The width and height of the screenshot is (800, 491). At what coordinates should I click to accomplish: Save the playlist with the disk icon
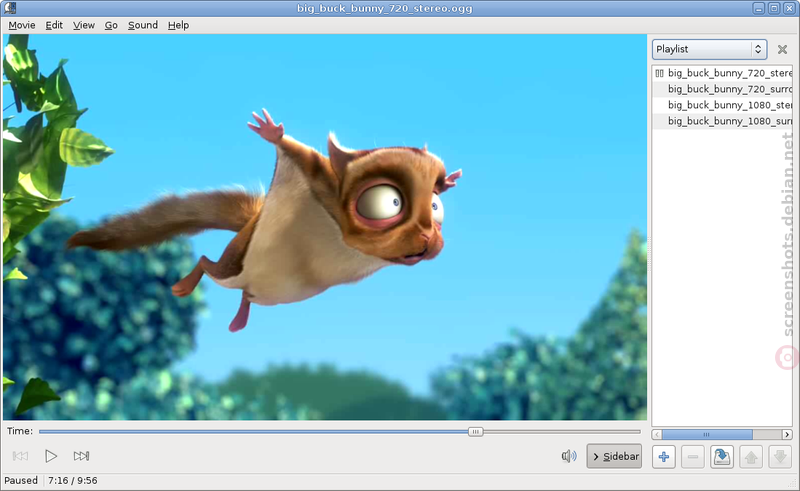point(722,457)
